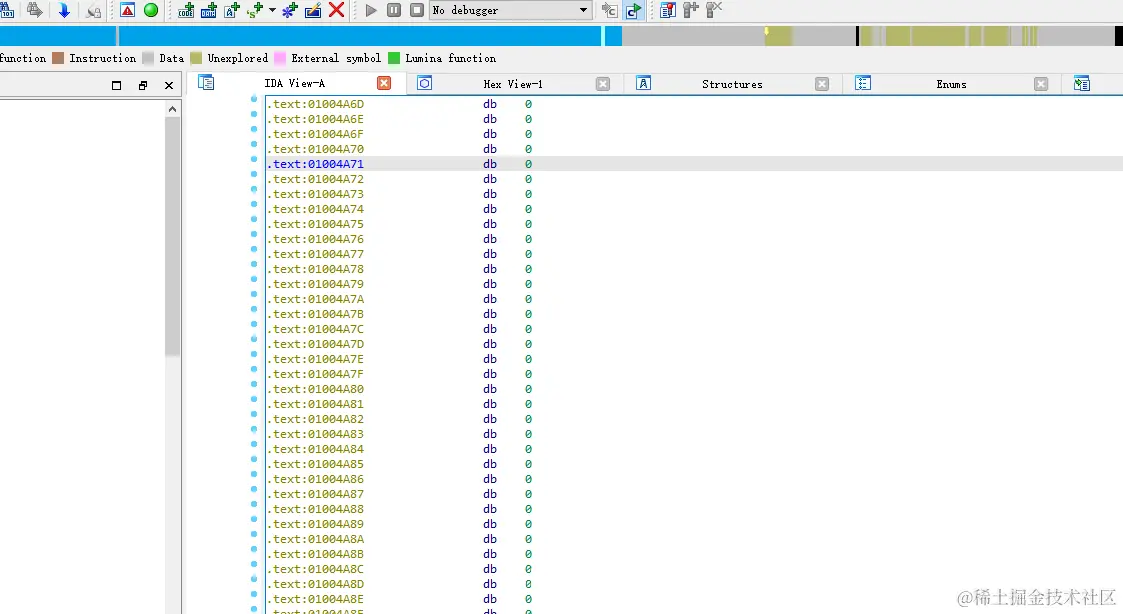Image resolution: width=1123 pixels, height=614 pixels.
Task: Select address line .text:01004A80
Action: click(316, 389)
